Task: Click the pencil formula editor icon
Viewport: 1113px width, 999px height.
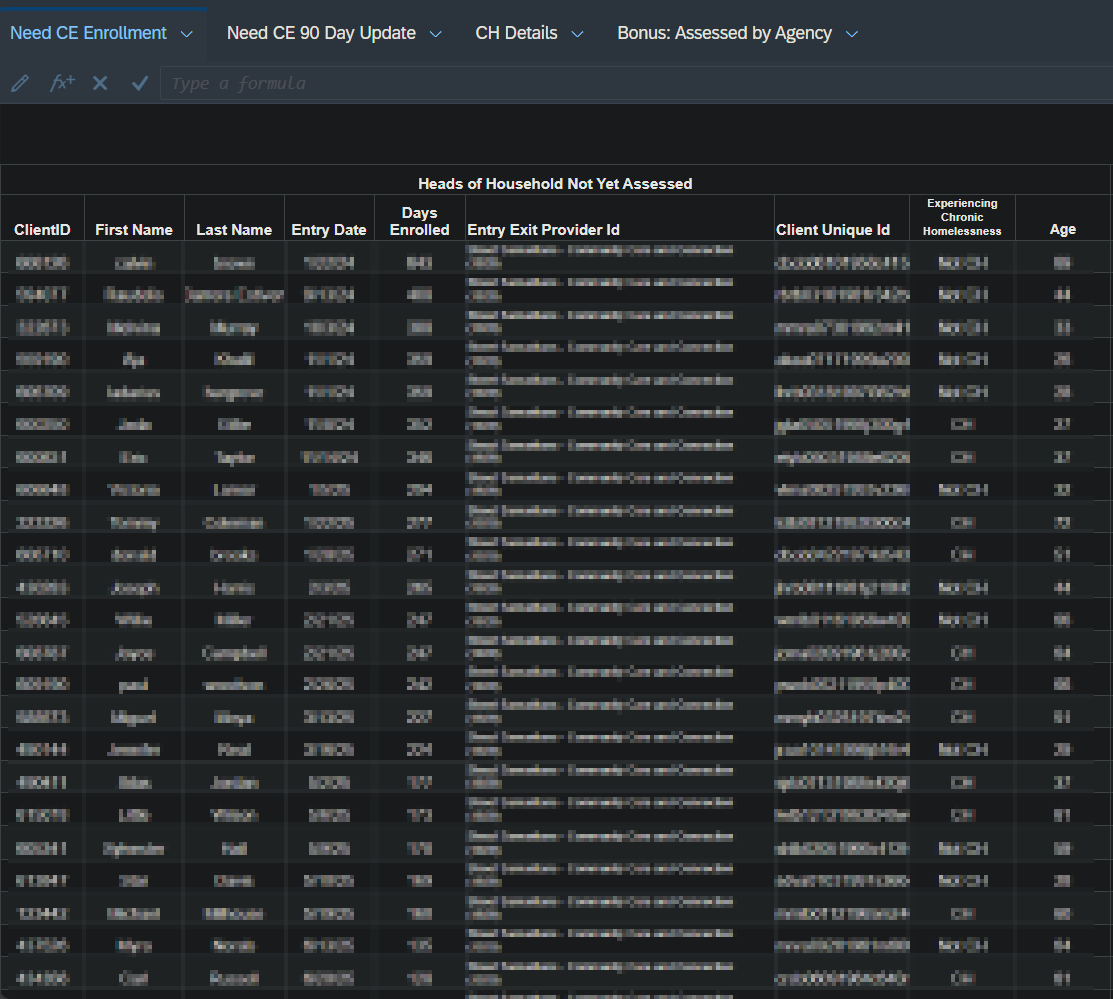Action: [x=20, y=84]
